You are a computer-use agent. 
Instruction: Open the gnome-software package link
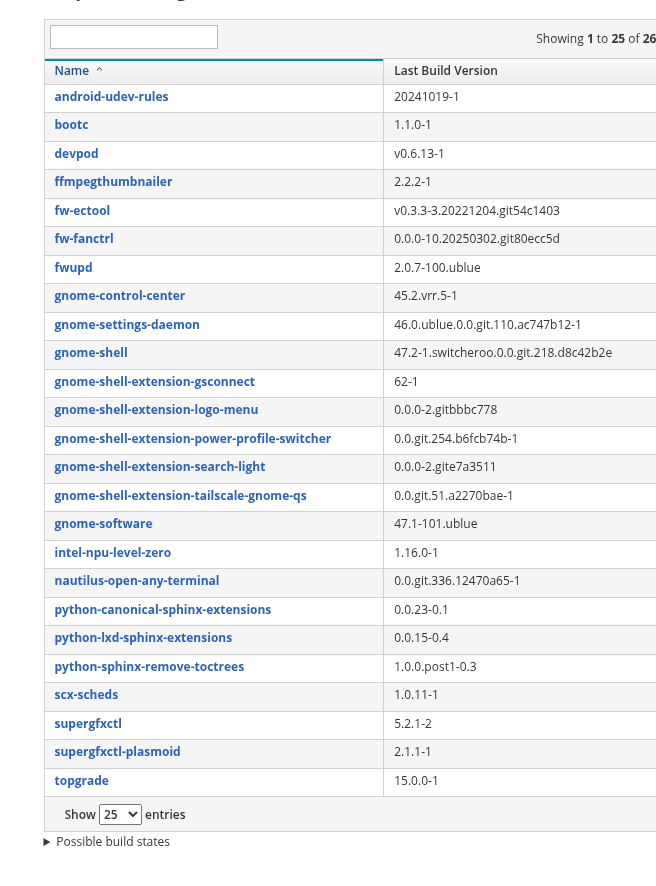click(103, 524)
